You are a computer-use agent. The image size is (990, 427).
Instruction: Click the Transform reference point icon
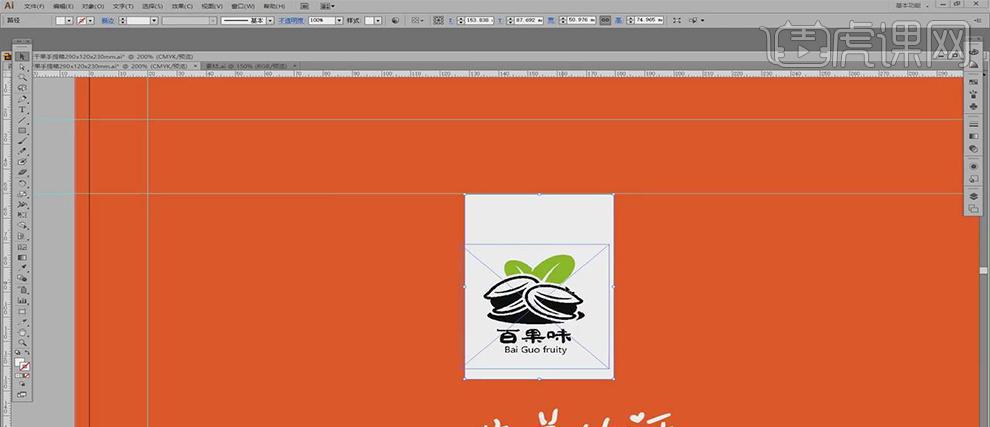click(439, 20)
